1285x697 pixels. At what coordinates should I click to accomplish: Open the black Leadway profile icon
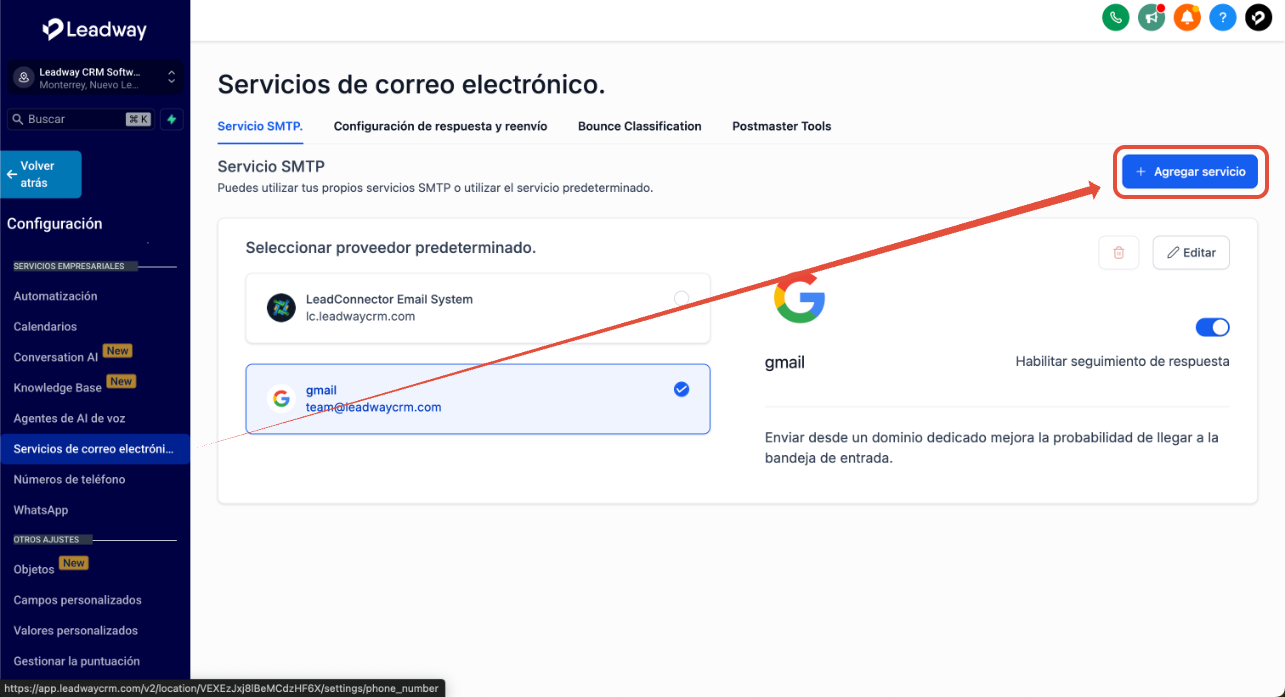pyautogui.click(x=1258, y=17)
